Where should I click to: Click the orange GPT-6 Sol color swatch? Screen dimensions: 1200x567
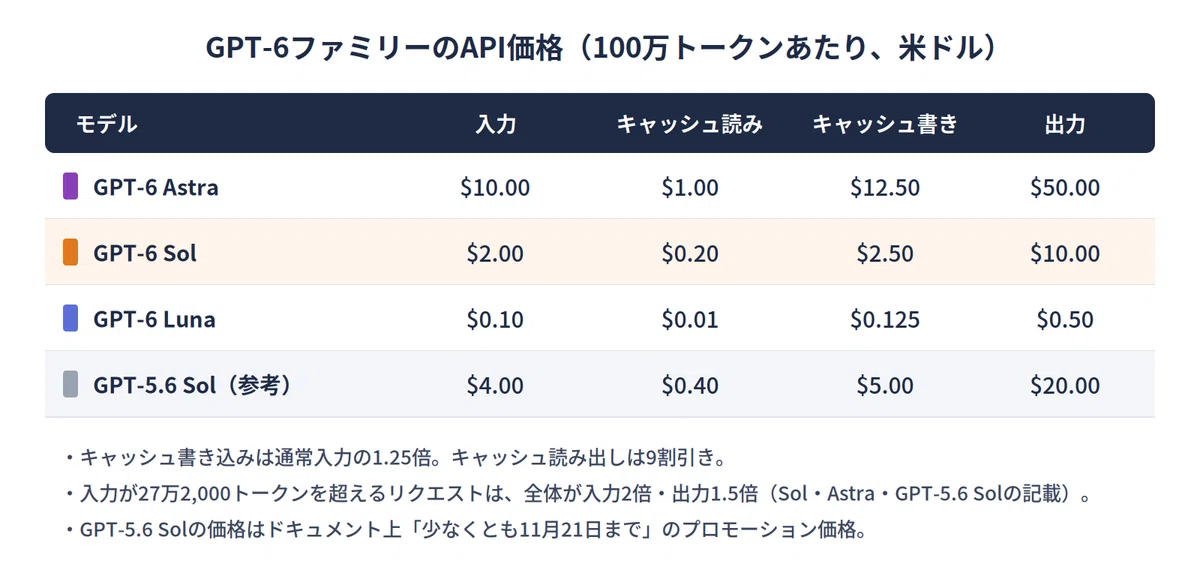point(70,252)
